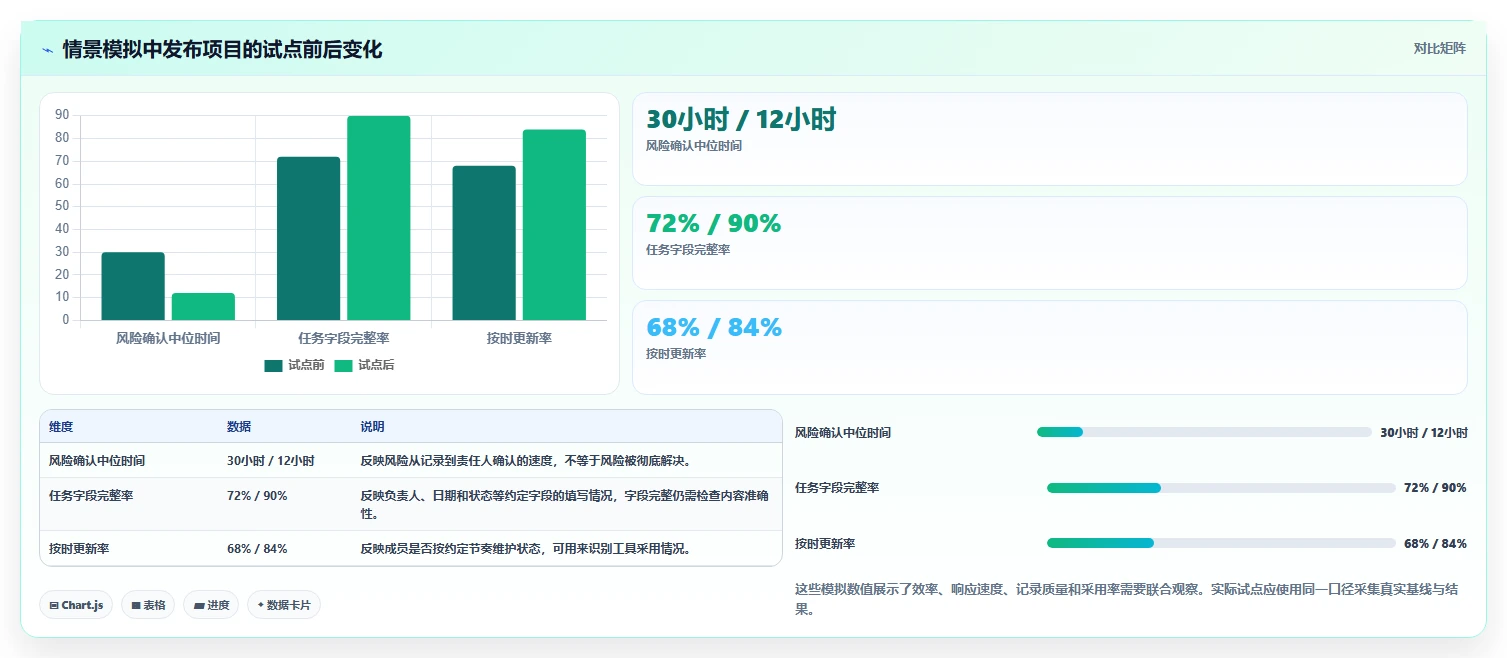This screenshot has height=658, width=1507.
Task: Click the 数据卡片 tag chip
Action: [284, 605]
